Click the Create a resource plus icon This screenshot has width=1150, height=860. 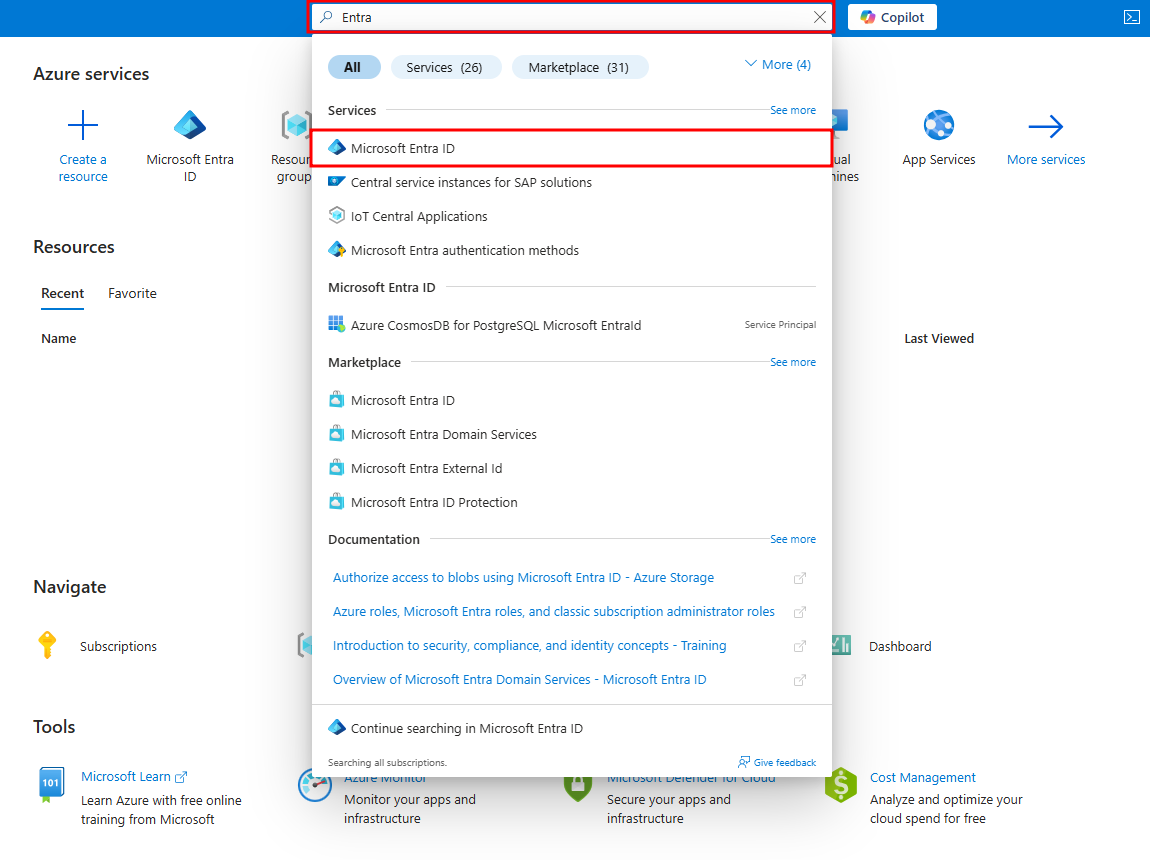click(x=83, y=124)
